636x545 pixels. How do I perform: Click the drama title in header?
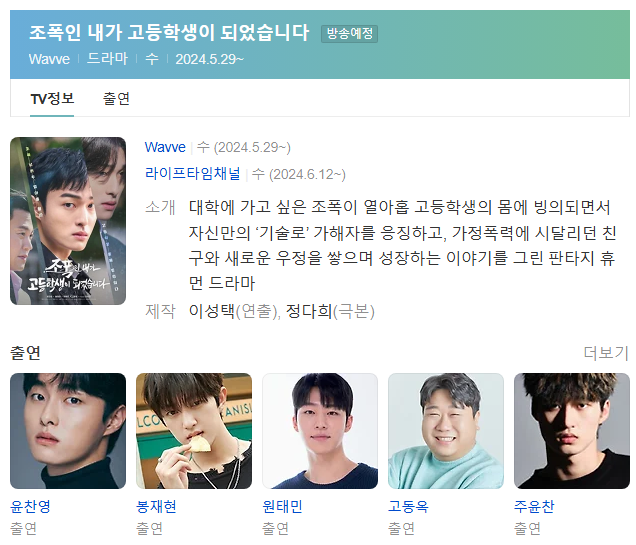169,32
